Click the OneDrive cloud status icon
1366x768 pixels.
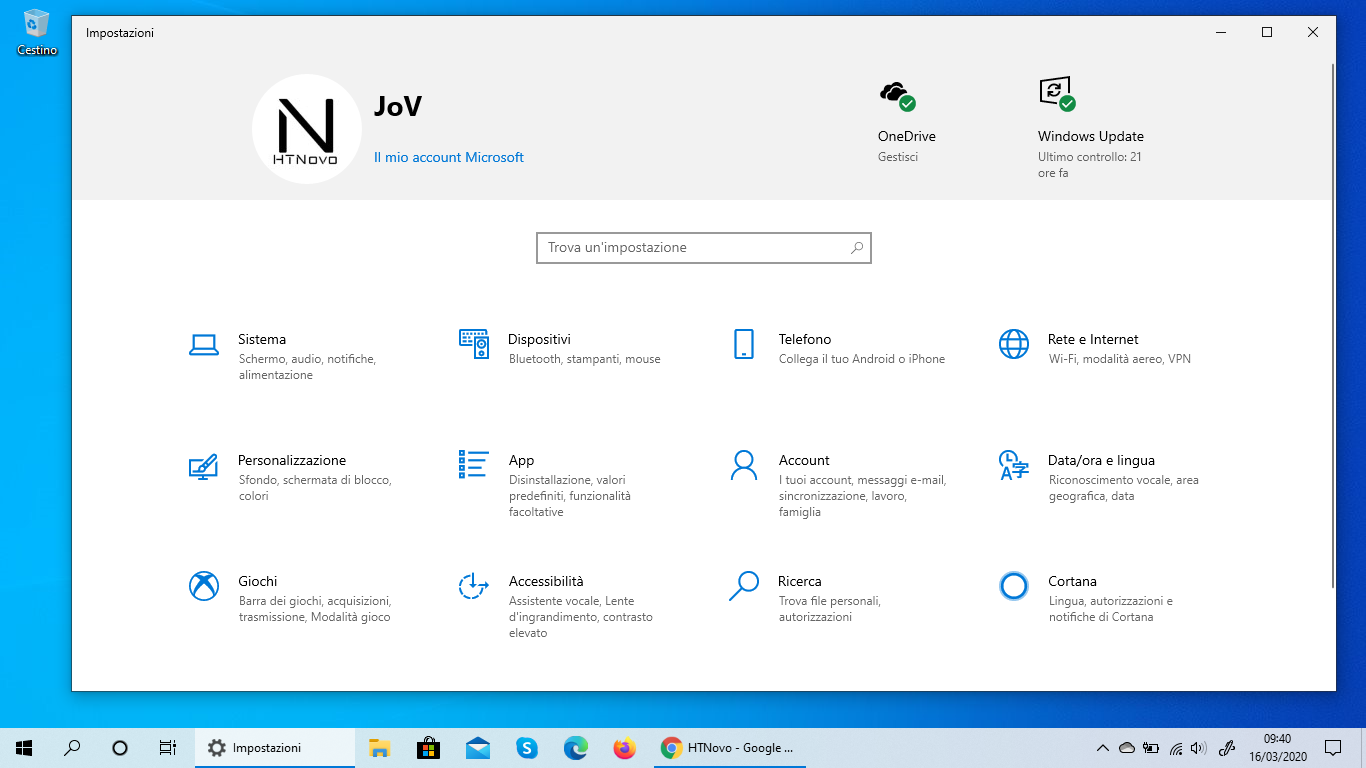pyautogui.click(x=897, y=96)
